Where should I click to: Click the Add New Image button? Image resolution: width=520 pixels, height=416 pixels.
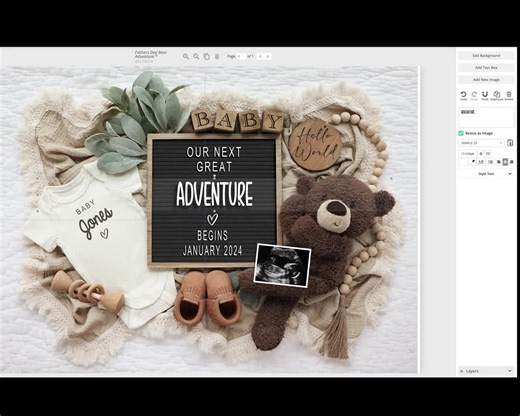486,80
